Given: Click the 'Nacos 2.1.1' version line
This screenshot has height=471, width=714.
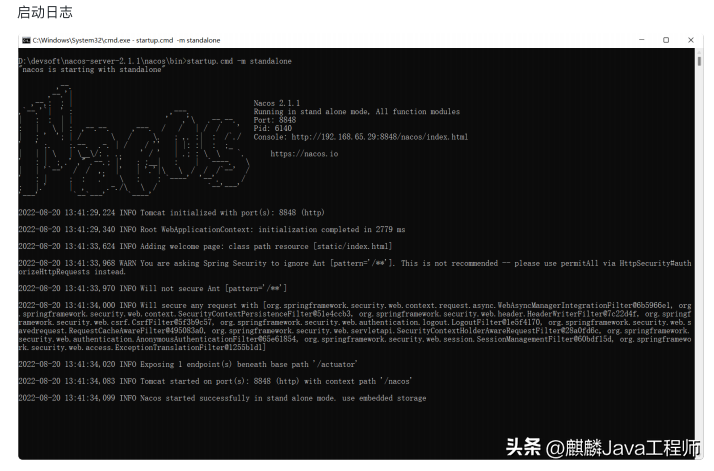Looking at the screenshot, I should pos(276,103).
